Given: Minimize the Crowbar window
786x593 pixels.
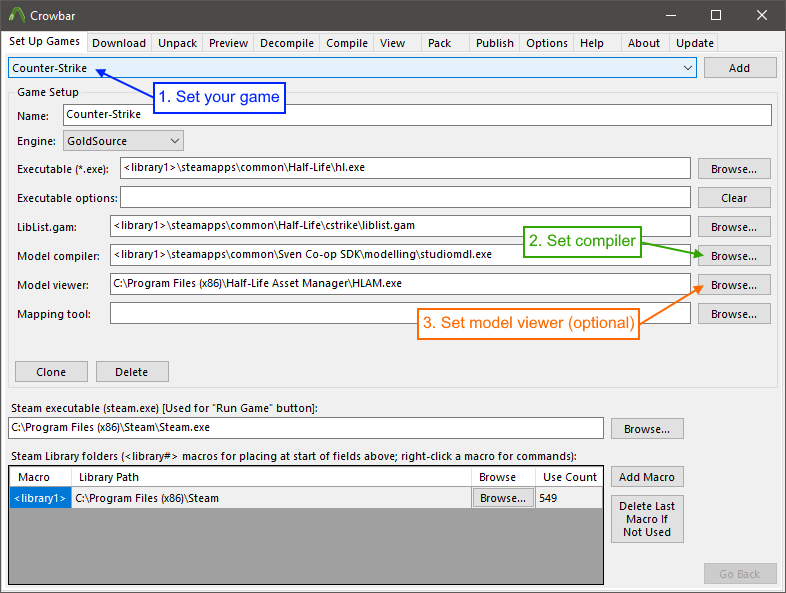Looking at the screenshot, I should (671, 16).
